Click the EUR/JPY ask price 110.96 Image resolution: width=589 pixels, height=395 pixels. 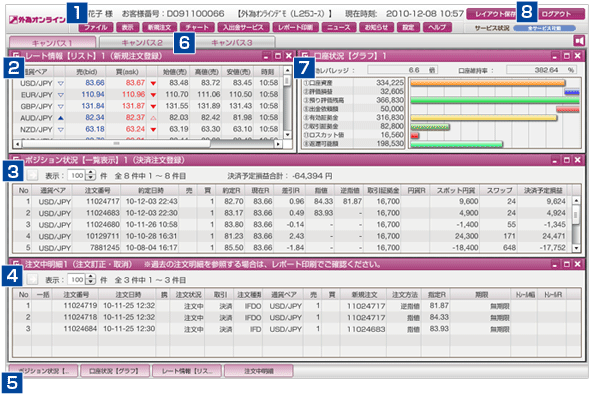[x=133, y=94]
